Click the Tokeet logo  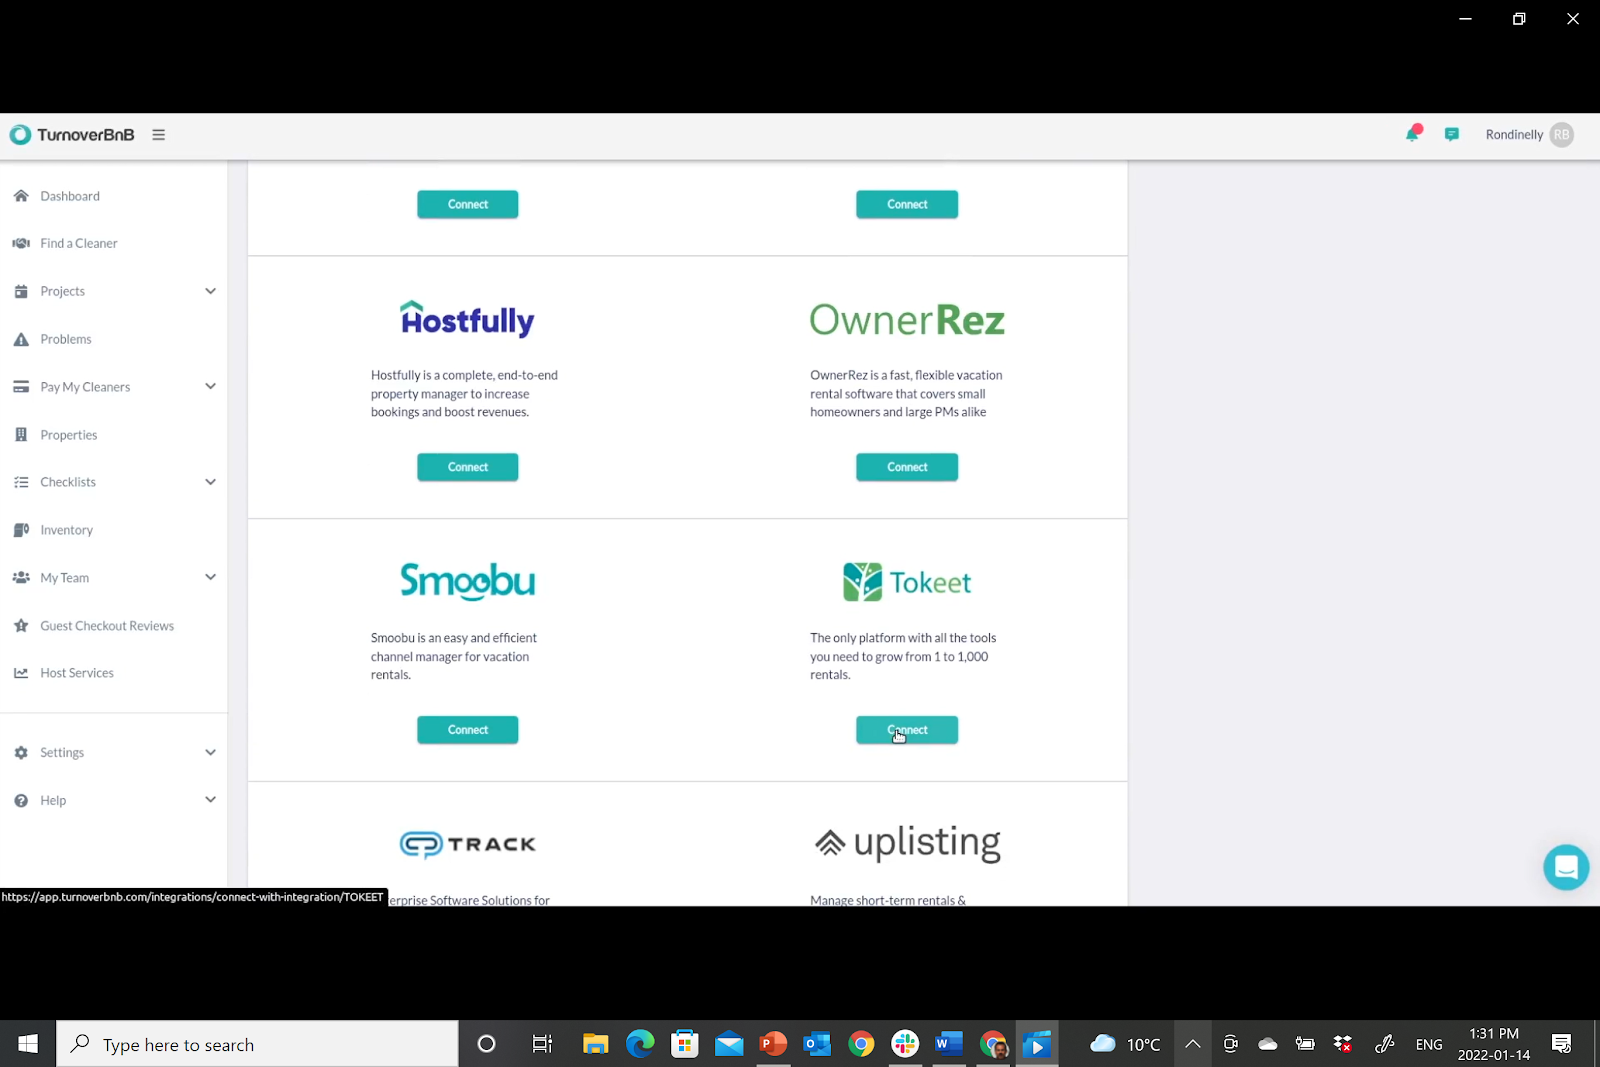[x=907, y=582]
